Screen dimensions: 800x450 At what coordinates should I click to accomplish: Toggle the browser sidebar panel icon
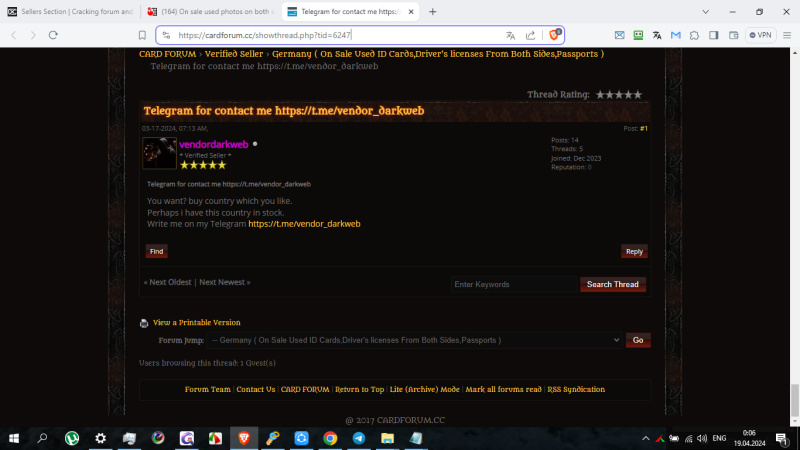point(713,35)
